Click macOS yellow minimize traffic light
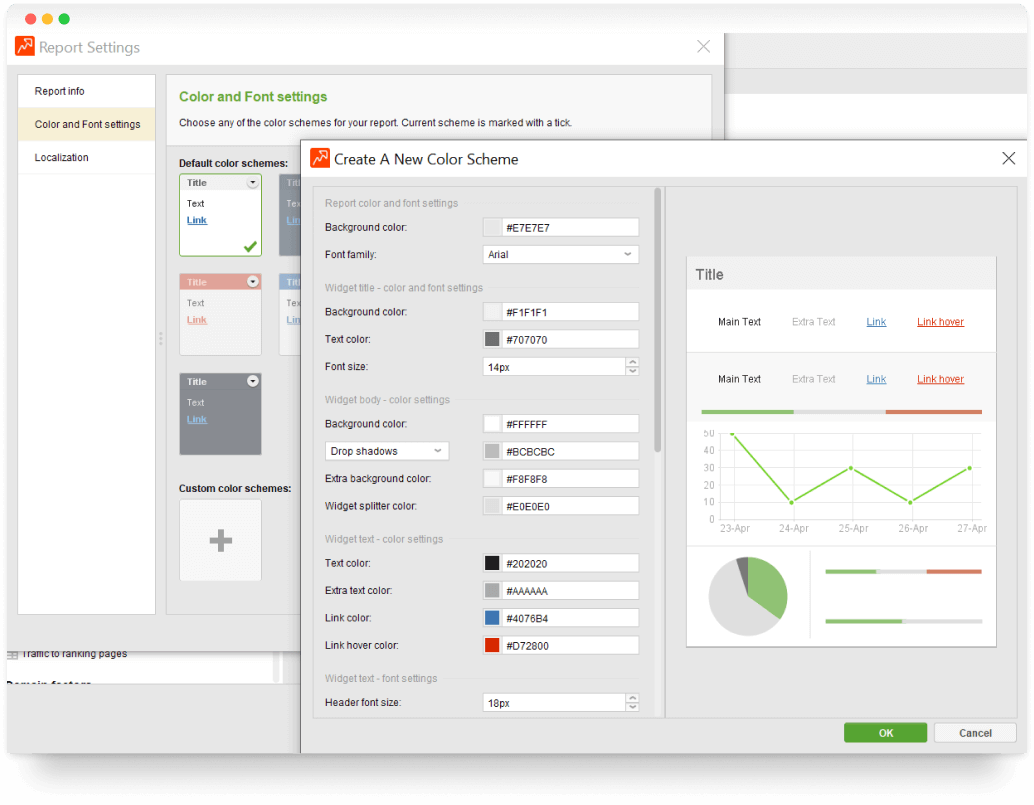The width and height of the screenshot is (1034, 805). click(x=47, y=18)
